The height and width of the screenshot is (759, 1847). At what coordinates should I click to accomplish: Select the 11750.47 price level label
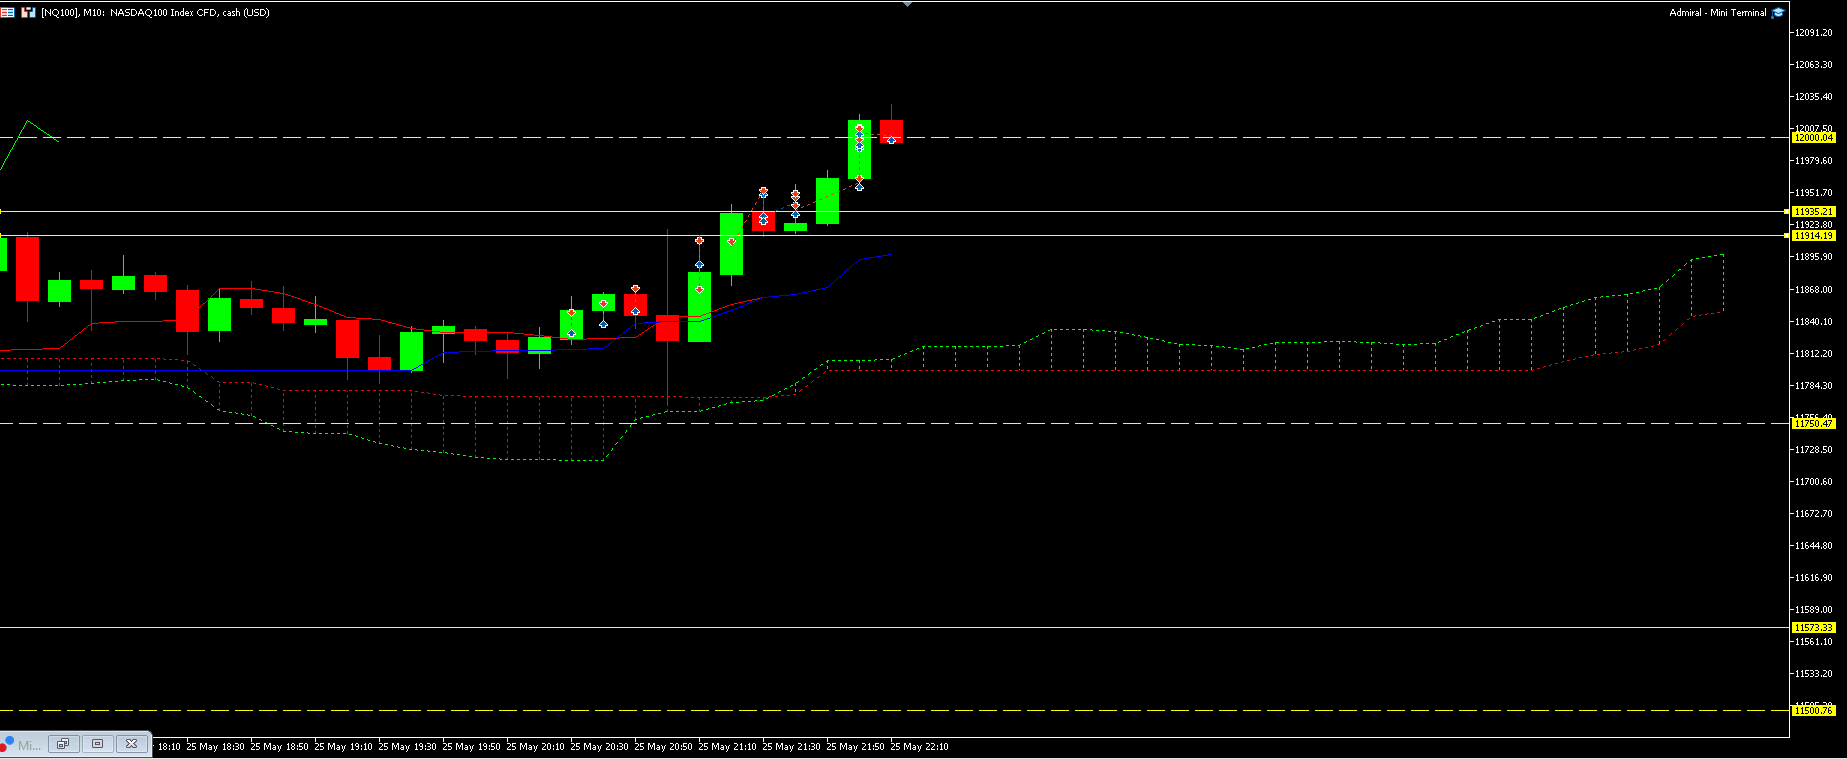[1813, 424]
